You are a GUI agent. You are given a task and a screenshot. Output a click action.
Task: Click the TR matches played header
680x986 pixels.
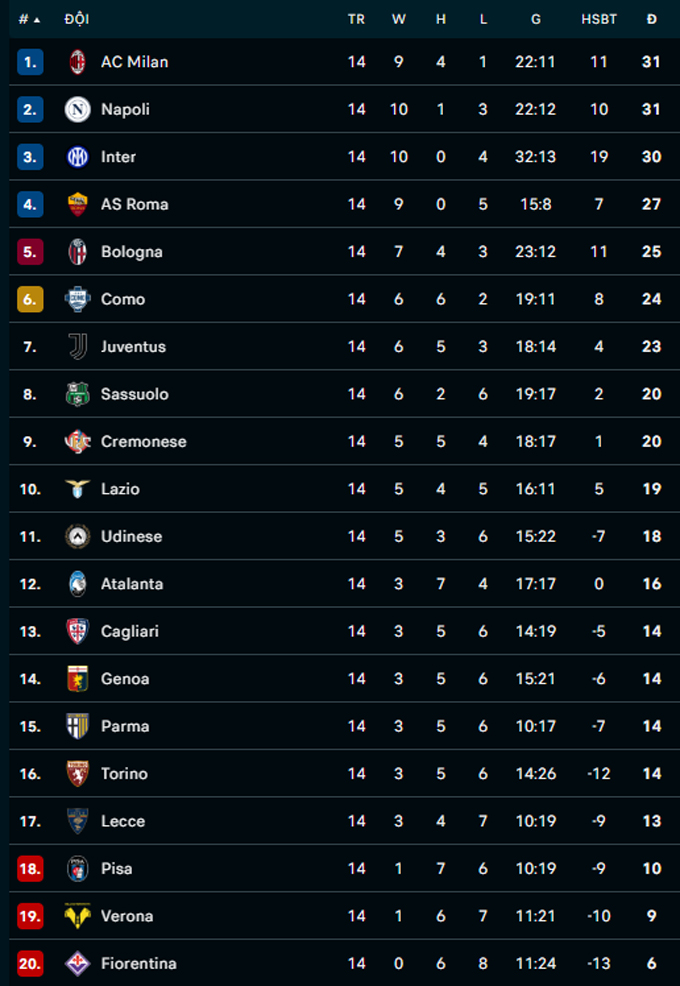pyautogui.click(x=356, y=19)
